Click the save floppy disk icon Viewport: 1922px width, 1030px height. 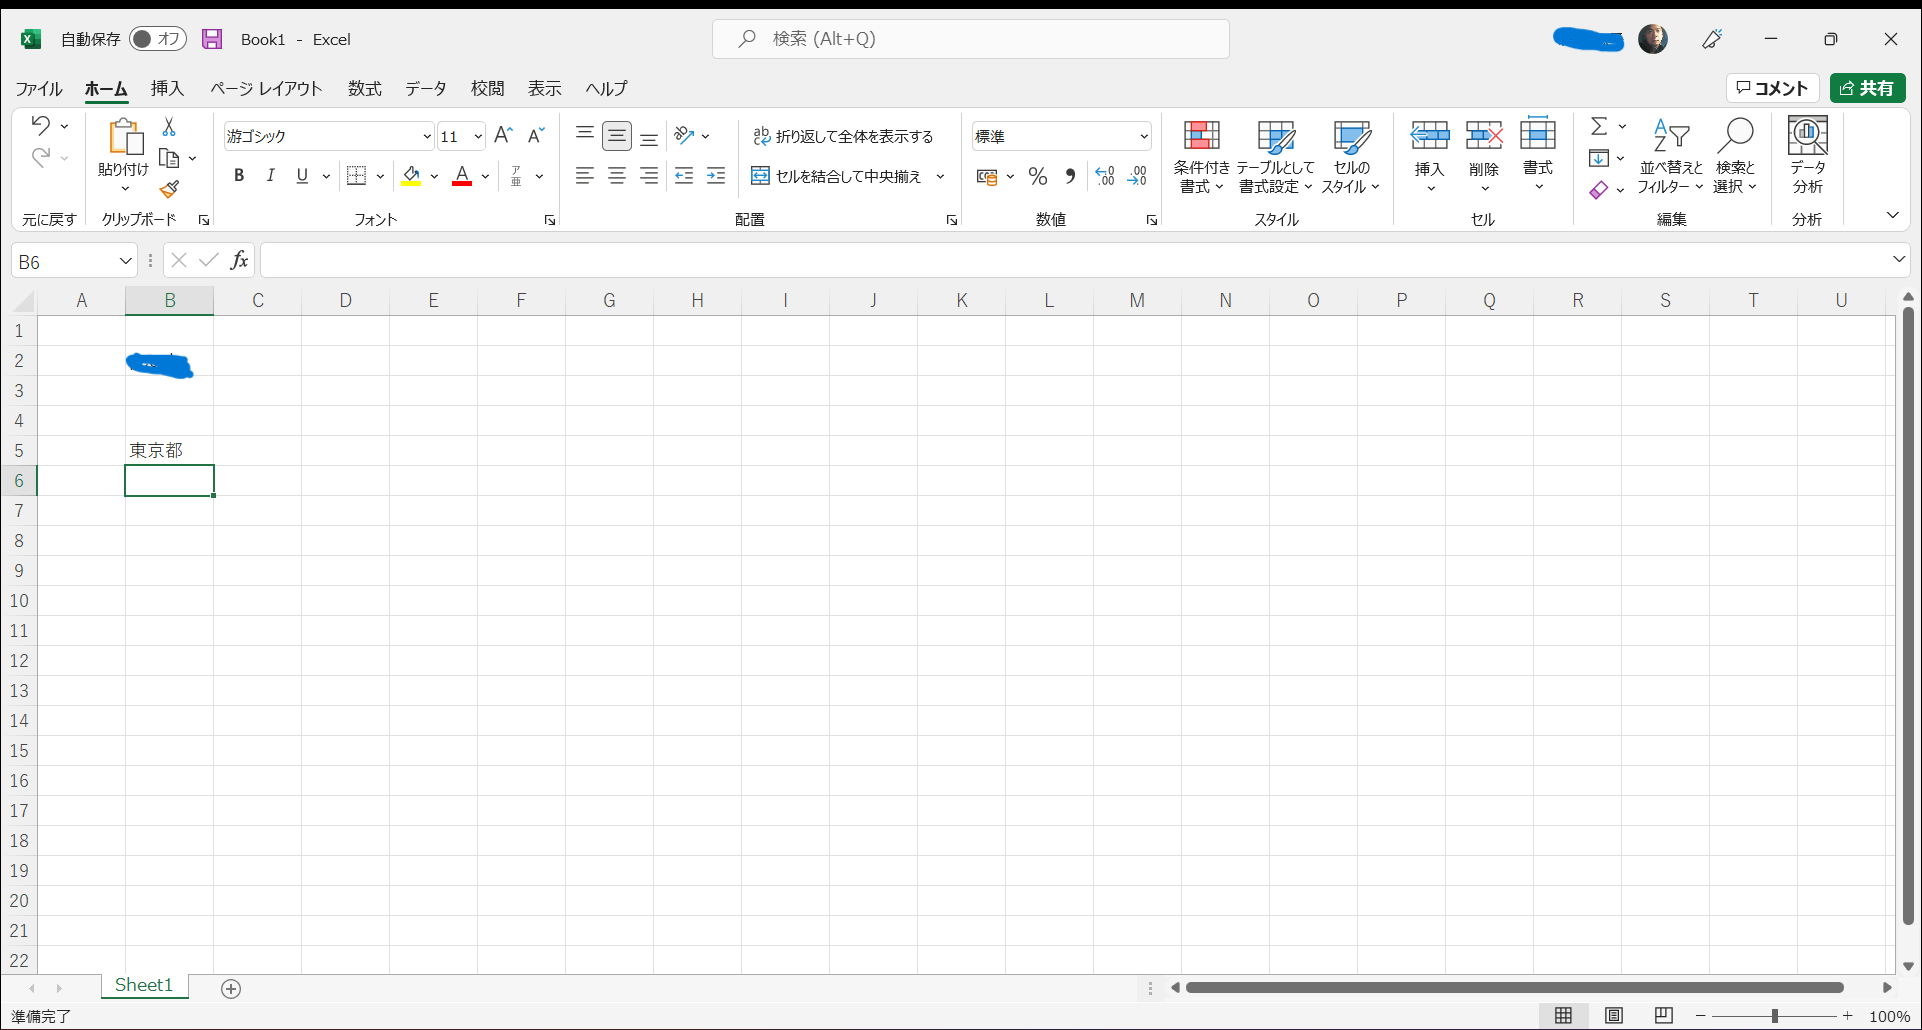[212, 39]
